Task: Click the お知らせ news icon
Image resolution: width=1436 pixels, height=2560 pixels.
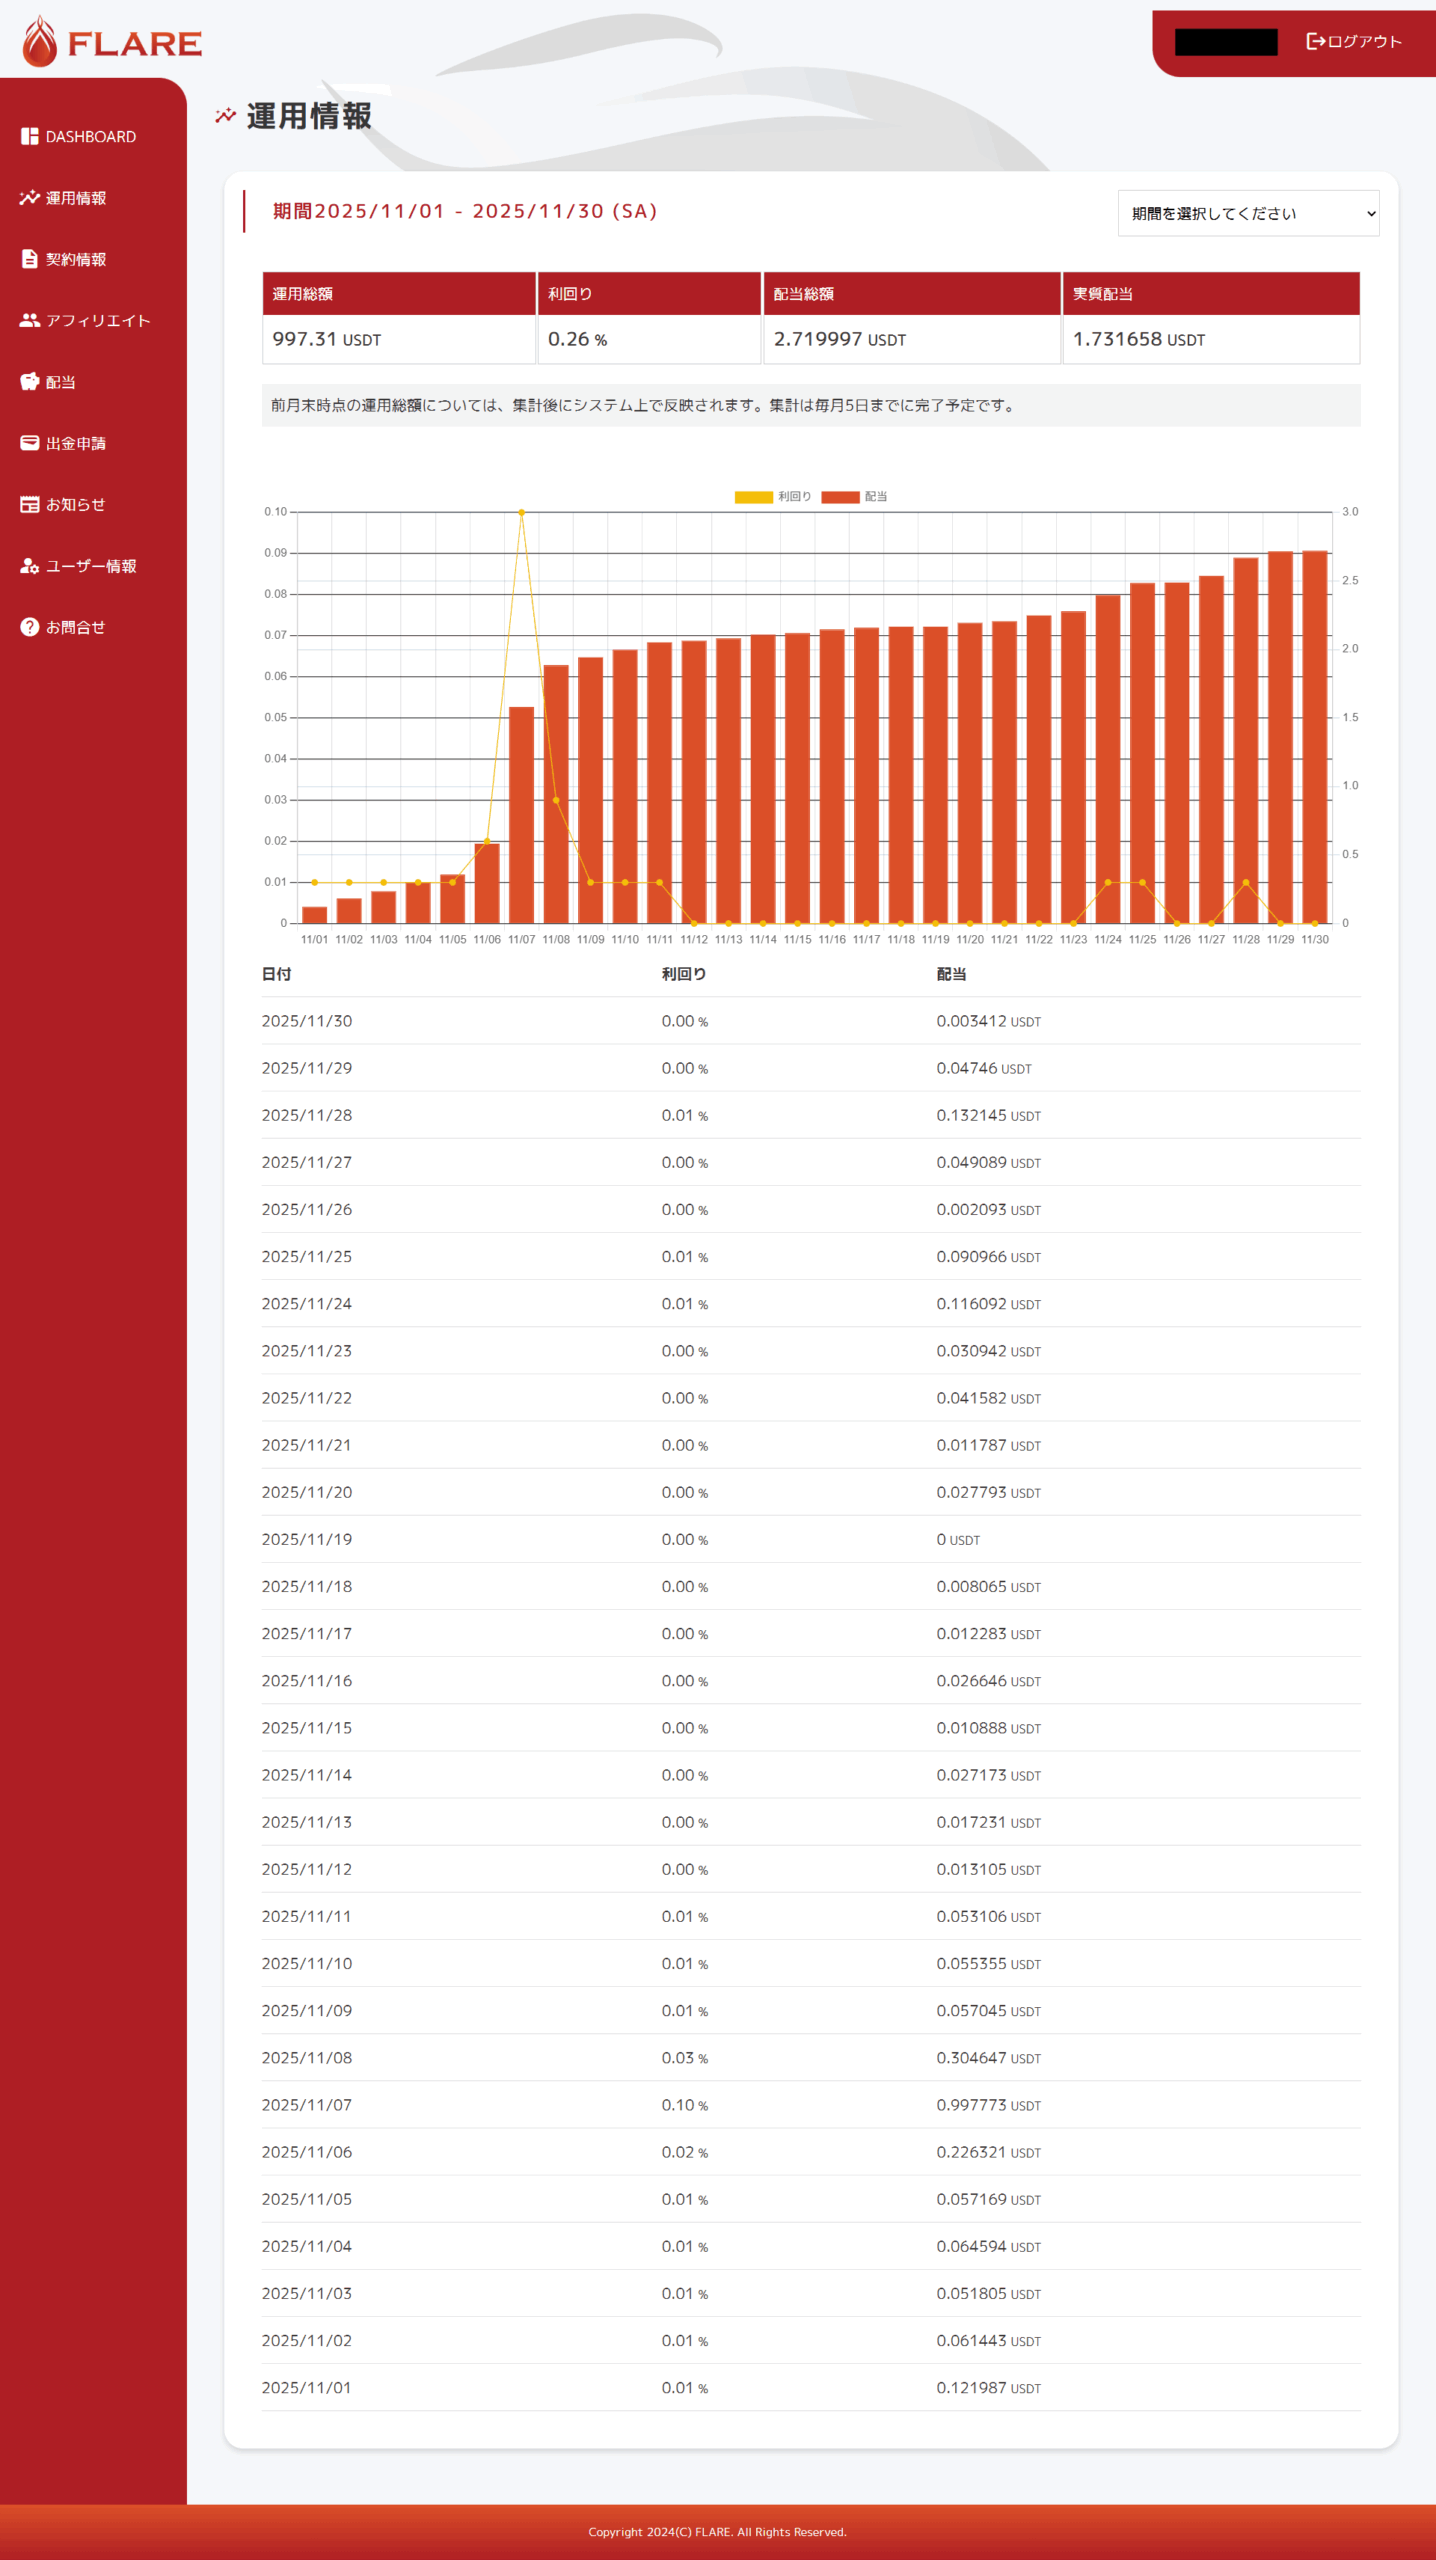Action: pyautogui.click(x=29, y=504)
